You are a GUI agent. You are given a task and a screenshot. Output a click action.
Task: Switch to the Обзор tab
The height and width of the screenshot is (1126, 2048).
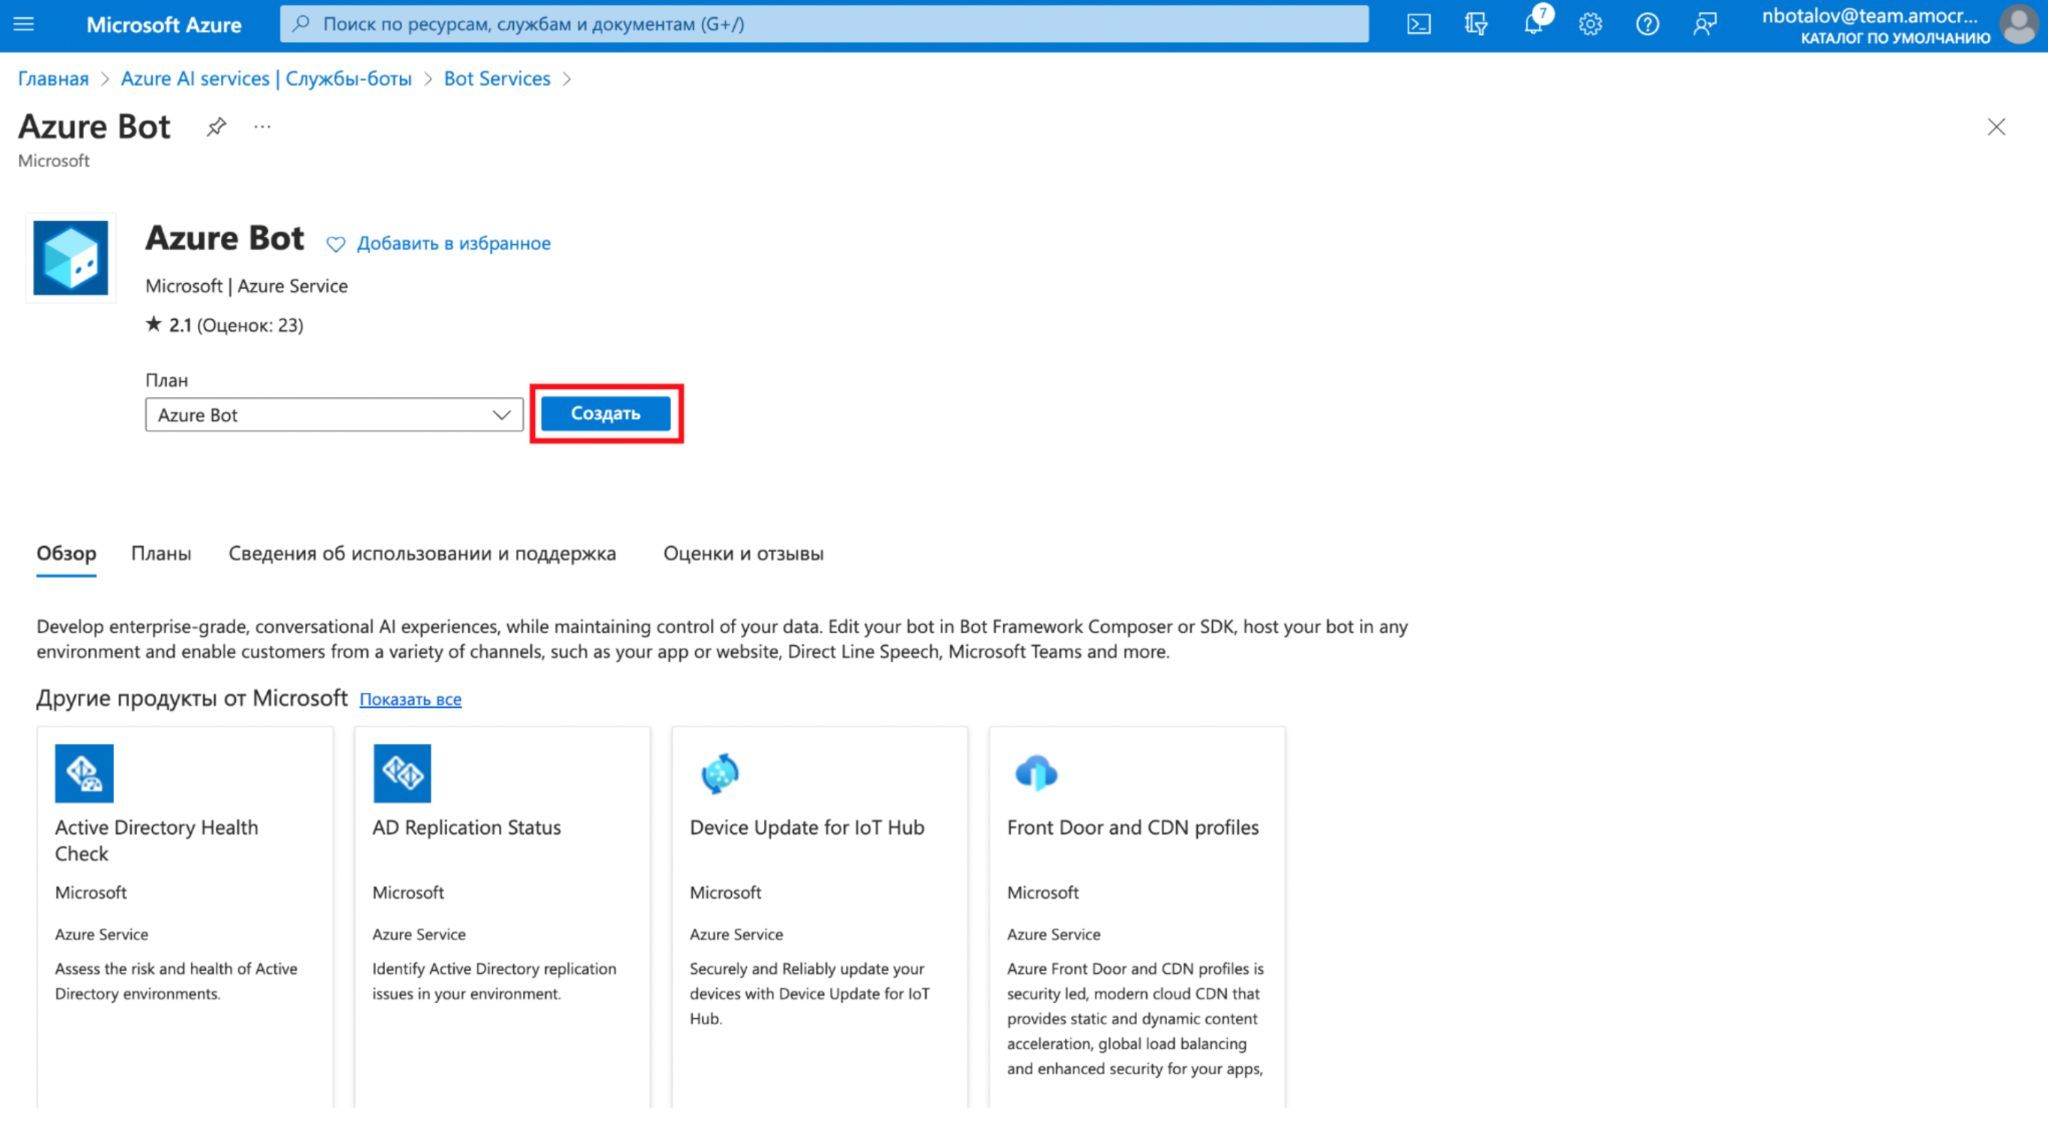(x=67, y=554)
